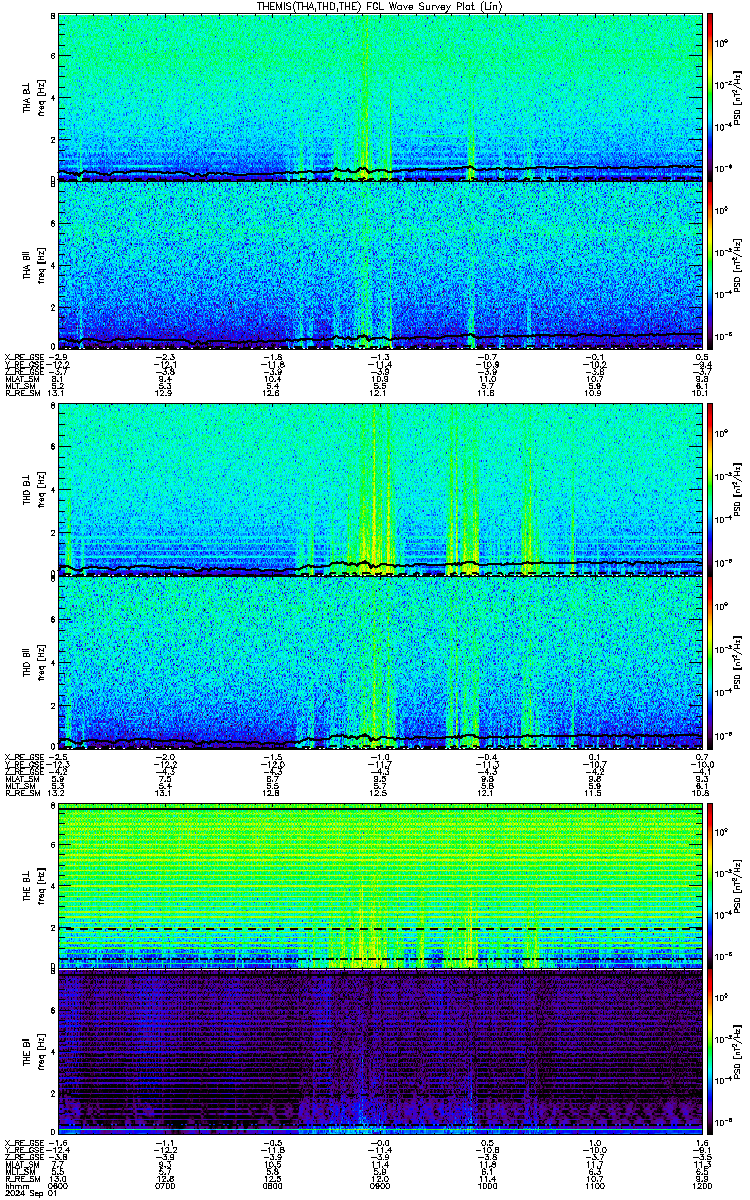Screen dimensions: 750x1200
Task: Click the 1100 time tick label
Action: pyautogui.click(x=594, y=1185)
